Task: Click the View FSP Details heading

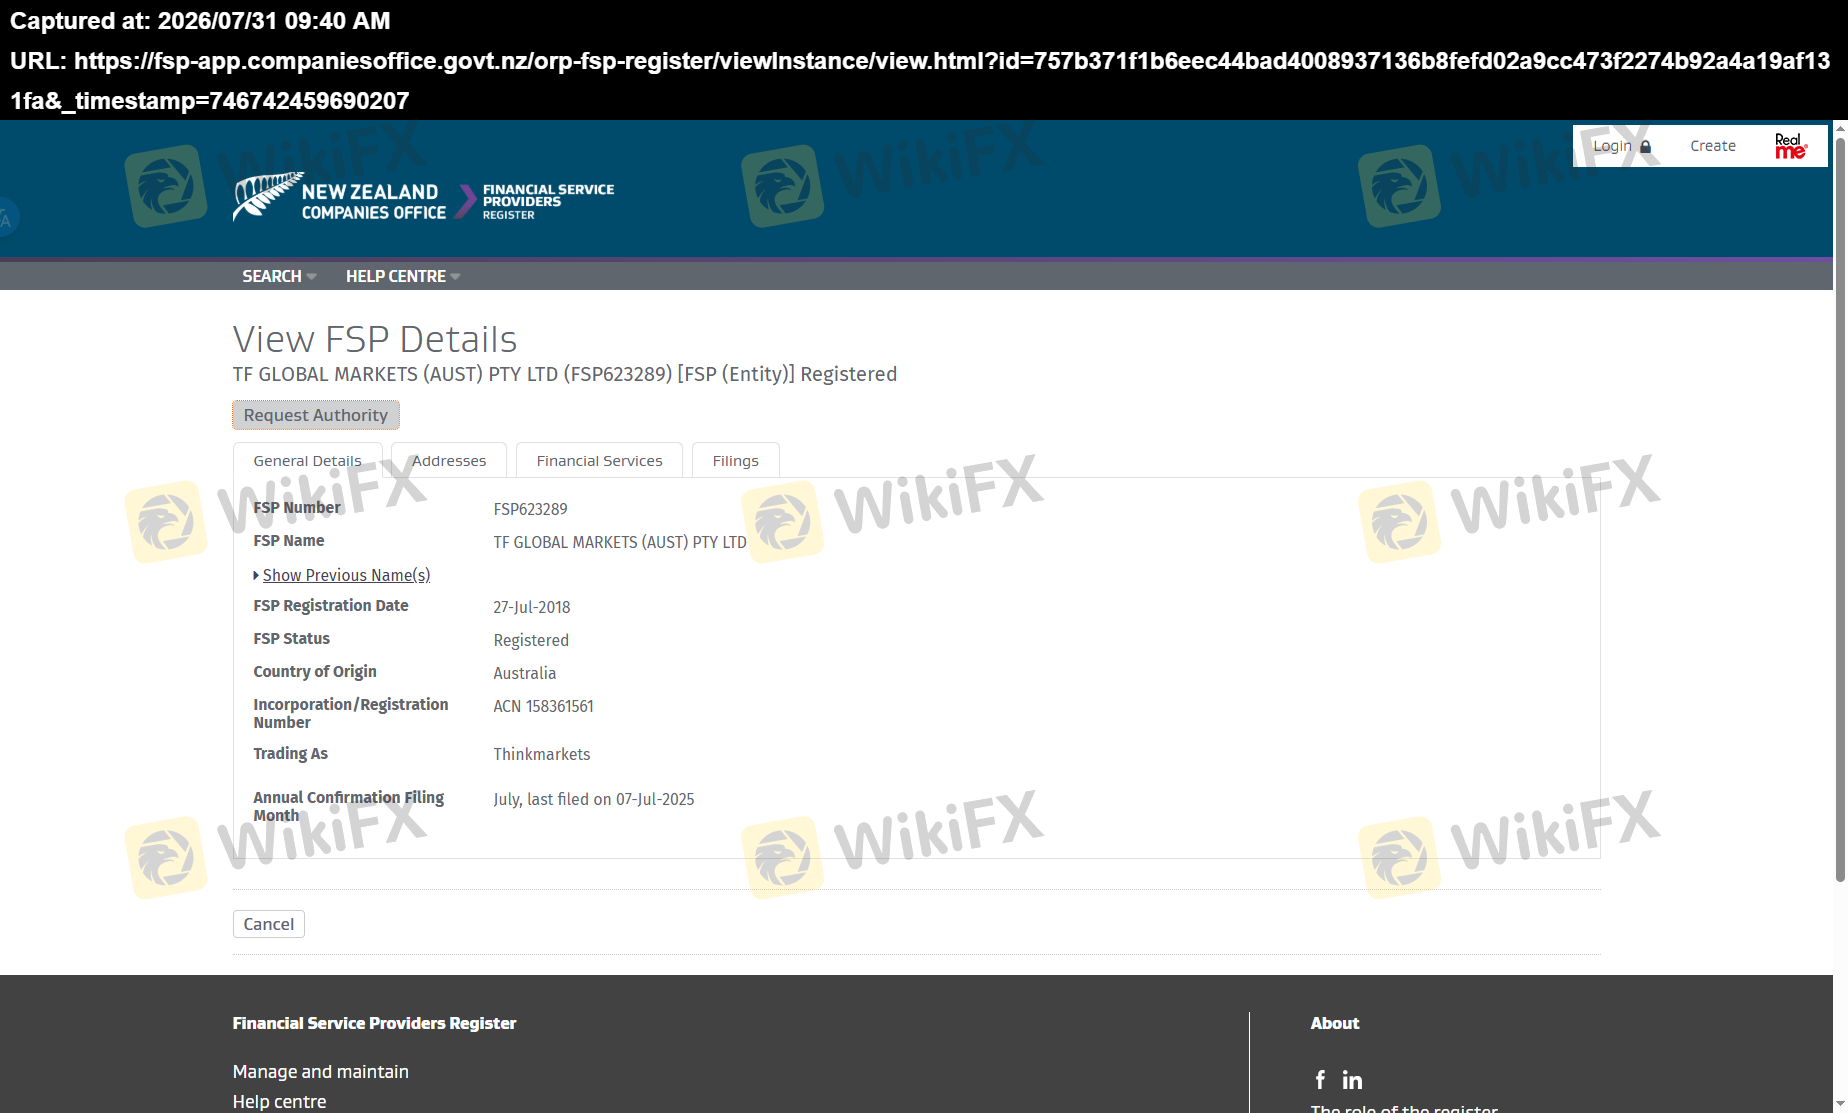Action: click(x=375, y=339)
